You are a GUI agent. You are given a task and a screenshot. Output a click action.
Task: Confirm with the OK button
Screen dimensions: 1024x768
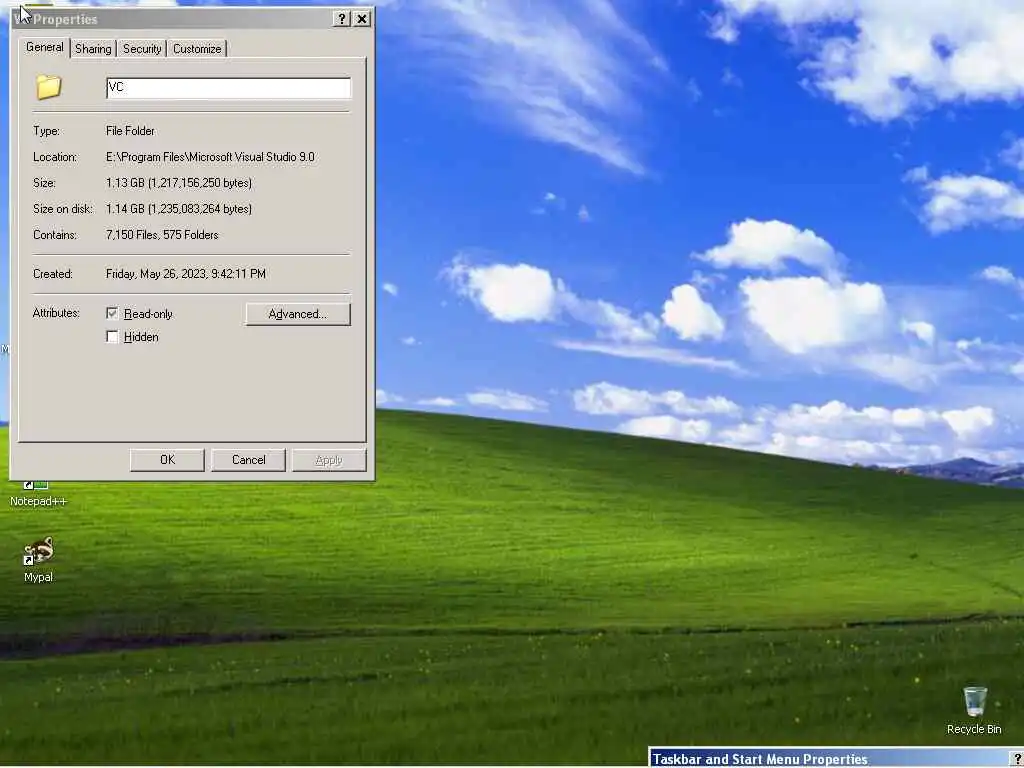pyautogui.click(x=167, y=460)
